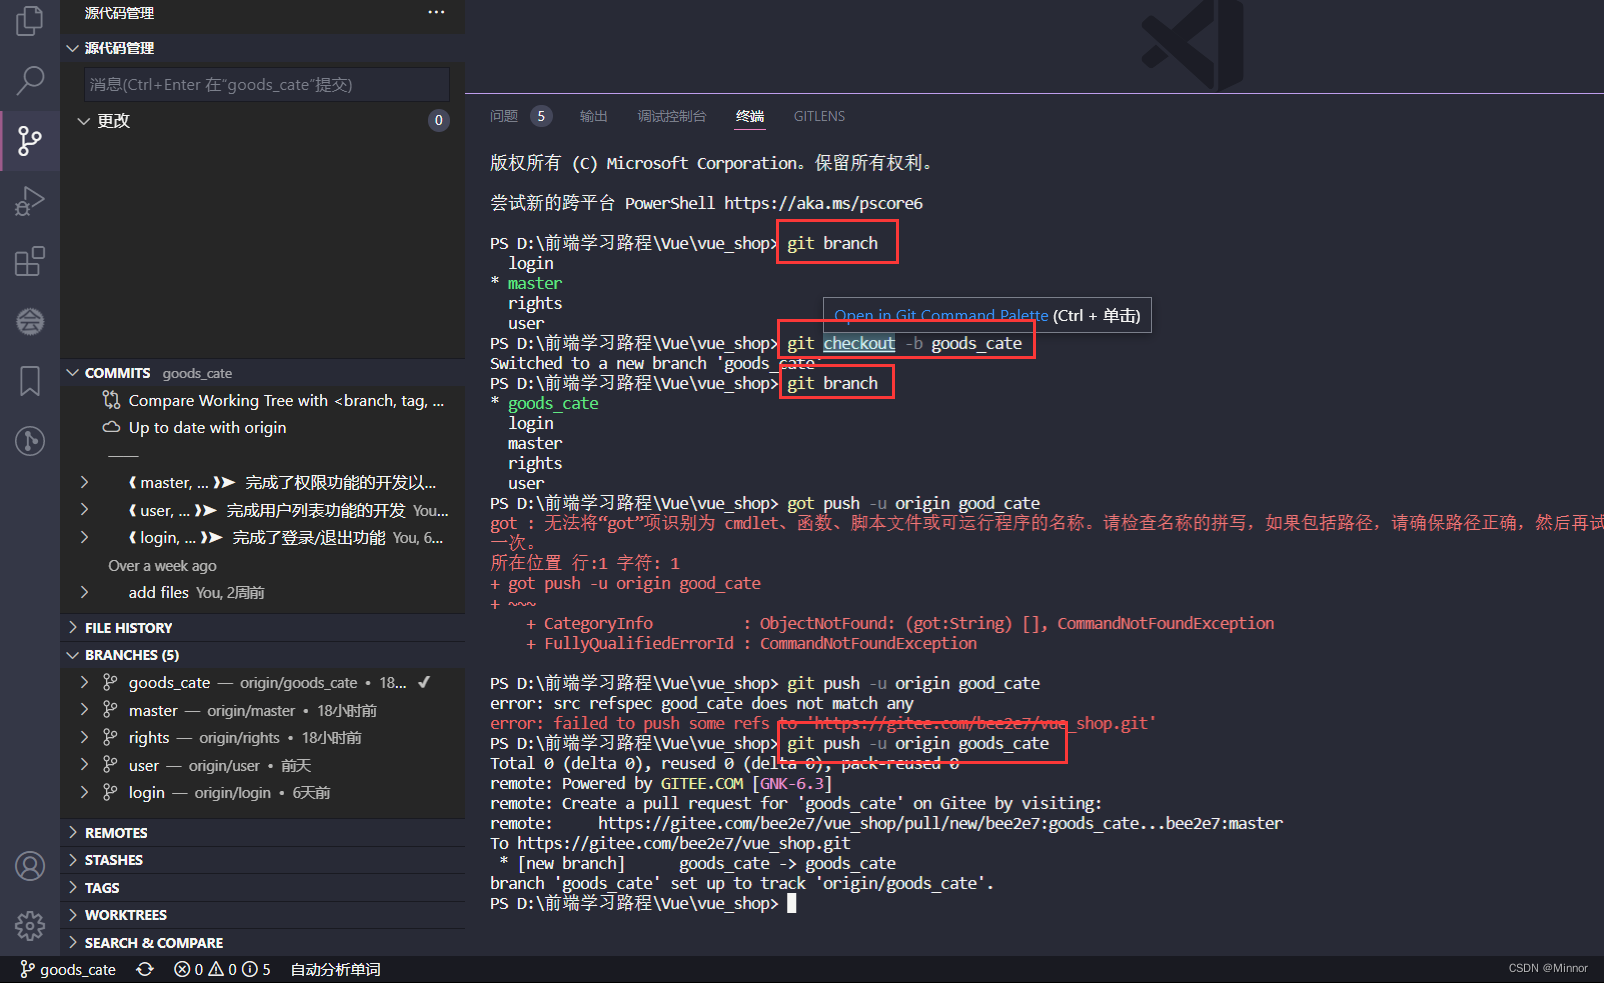Open the Search view in activity bar
The width and height of the screenshot is (1604, 983).
coord(30,80)
